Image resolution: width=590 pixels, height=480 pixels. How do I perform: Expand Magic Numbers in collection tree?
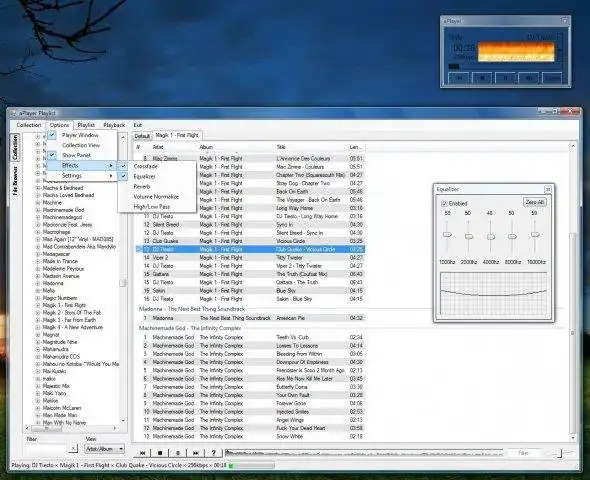(38, 298)
